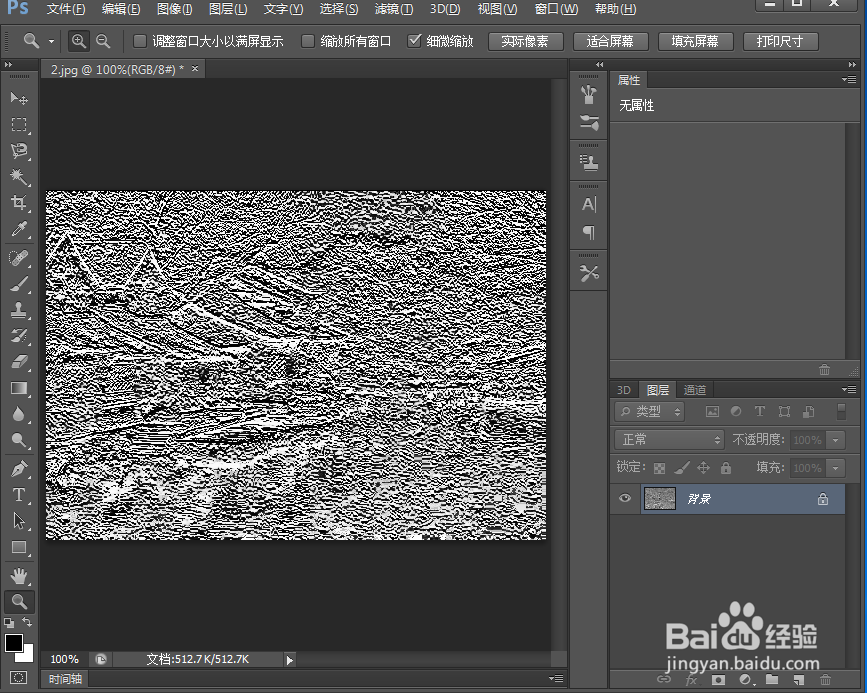The height and width of the screenshot is (693, 867).
Task: Enable 缩放所有窗口 checkbox
Action: [x=308, y=41]
